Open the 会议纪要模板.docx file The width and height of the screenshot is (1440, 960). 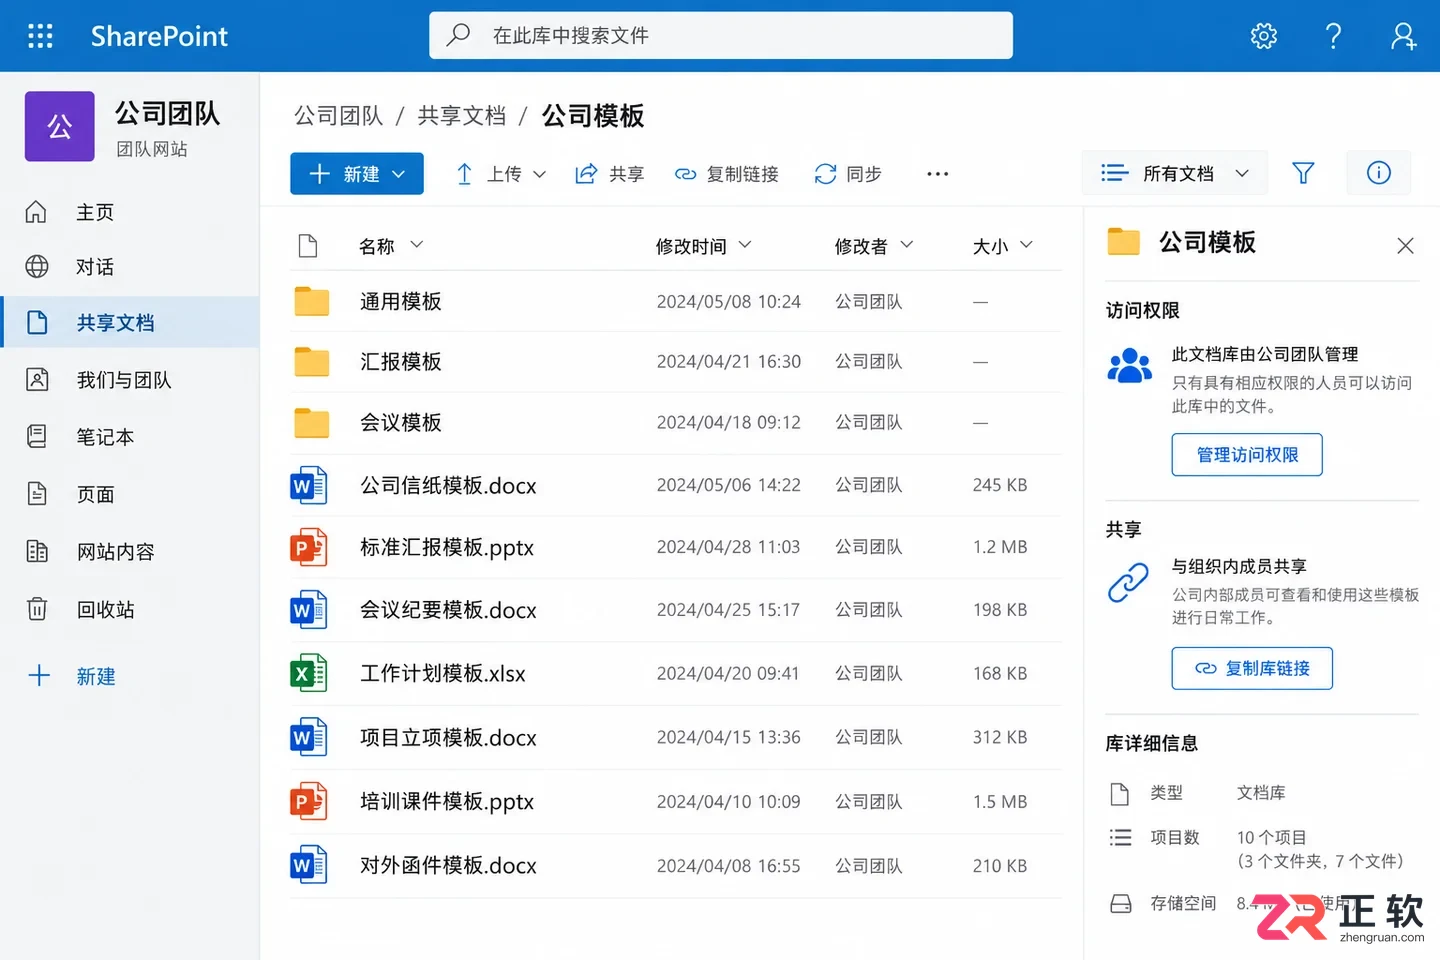point(448,610)
